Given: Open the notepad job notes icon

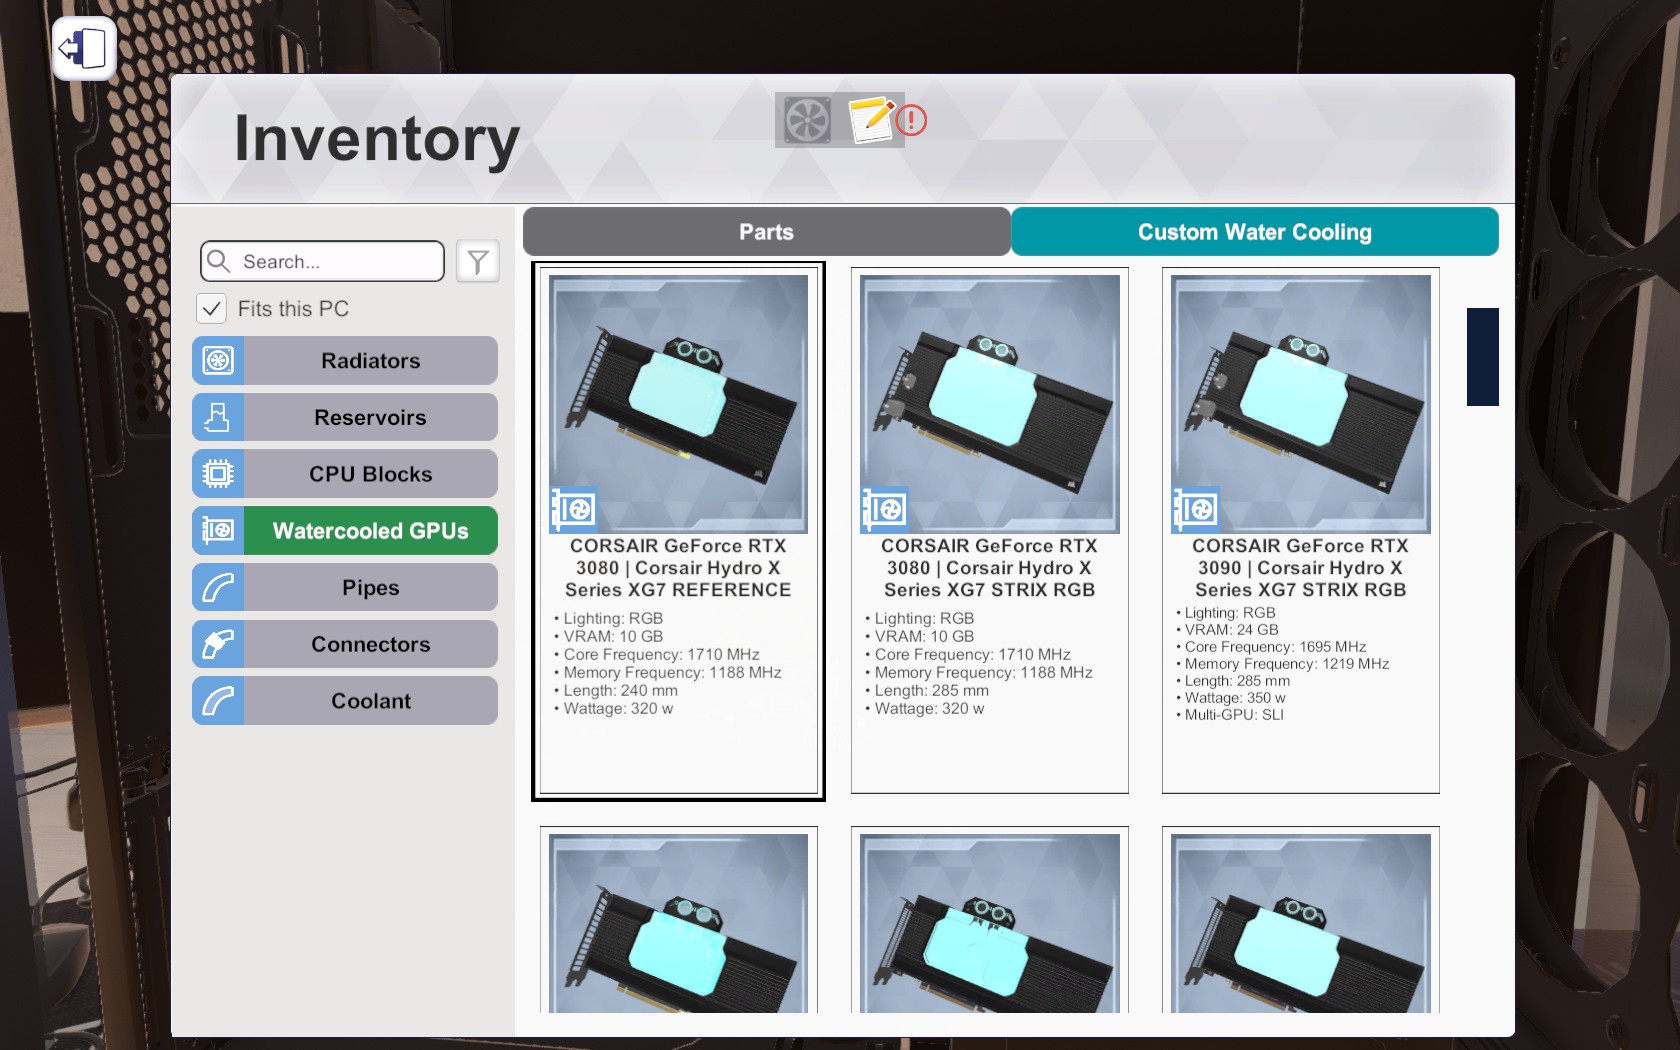Looking at the screenshot, I should [x=871, y=120].
